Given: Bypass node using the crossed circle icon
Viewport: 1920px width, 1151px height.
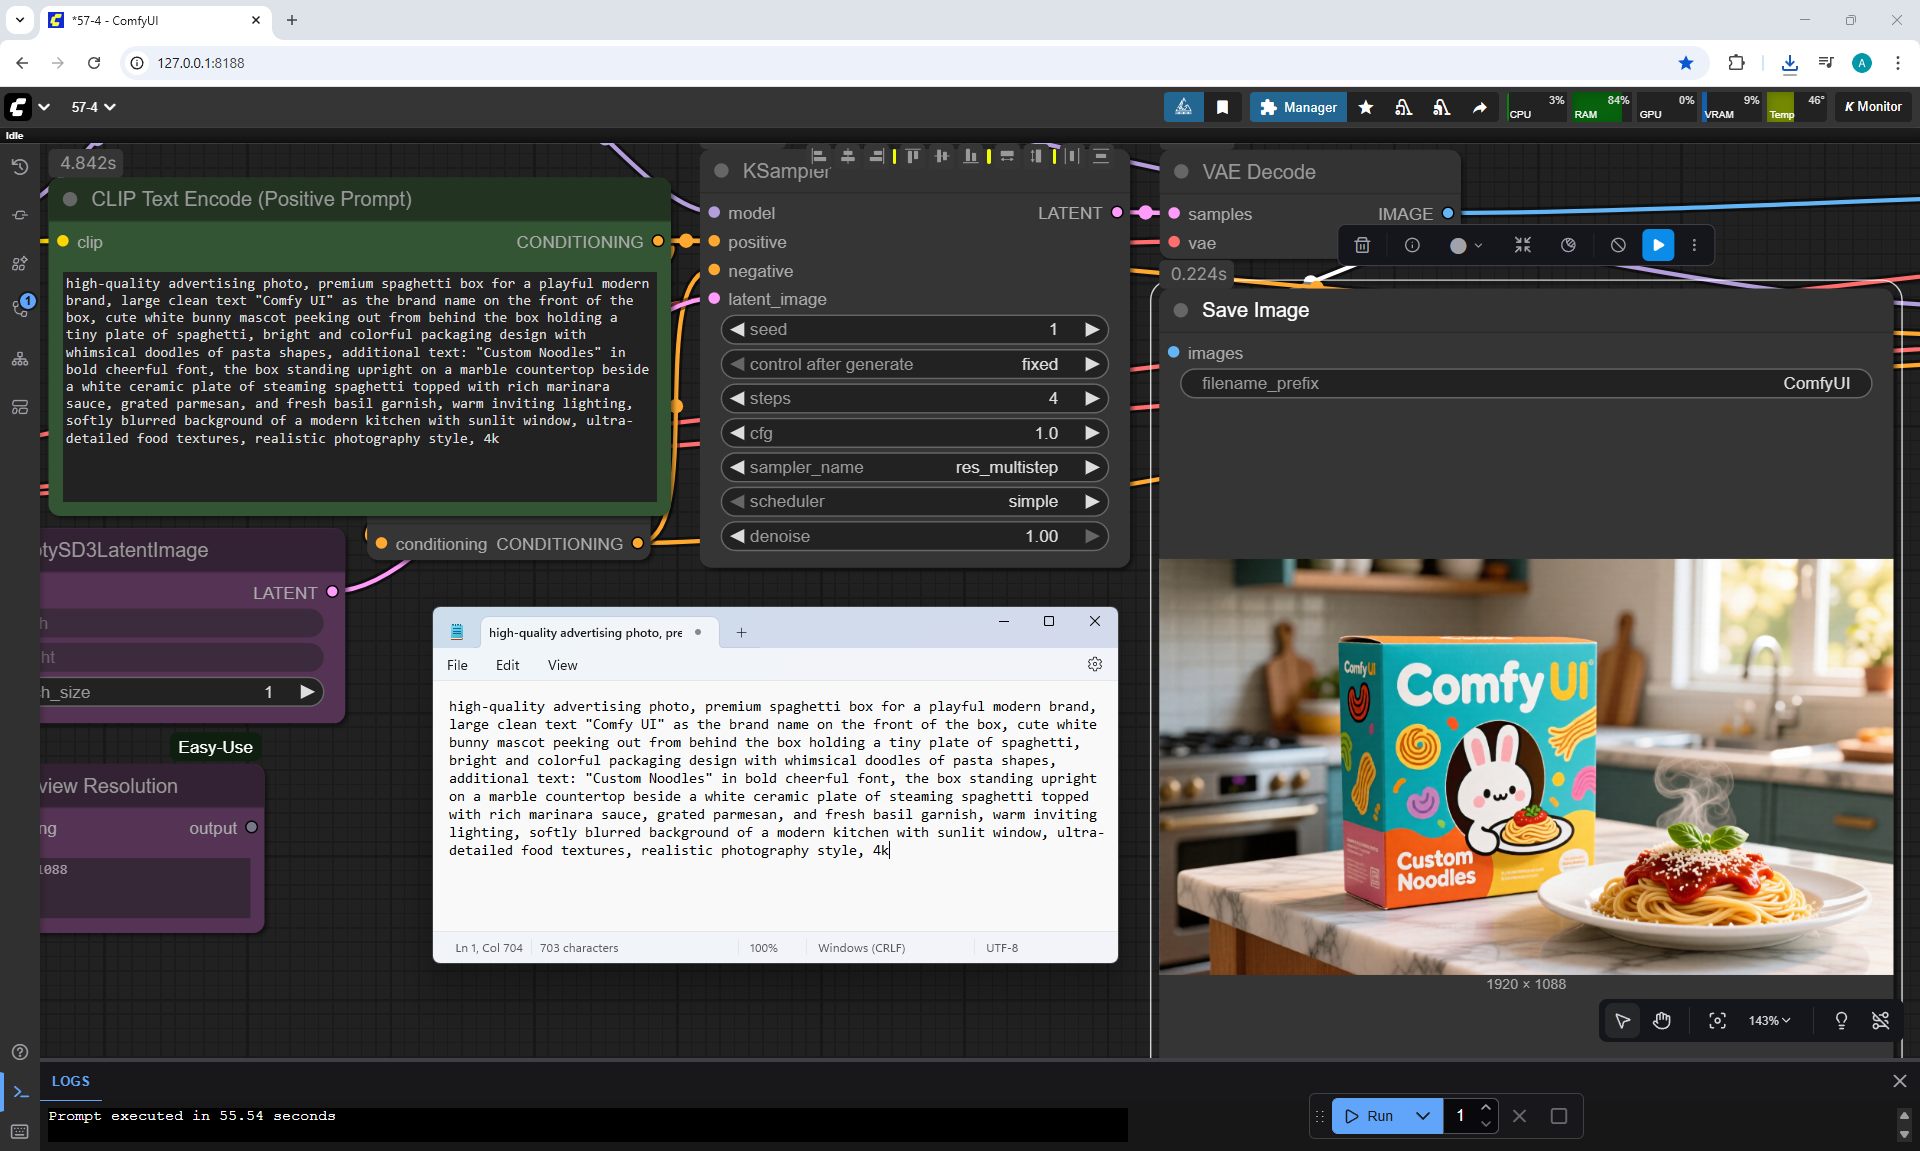Looking at the screenshot, I should [1618, 245].
